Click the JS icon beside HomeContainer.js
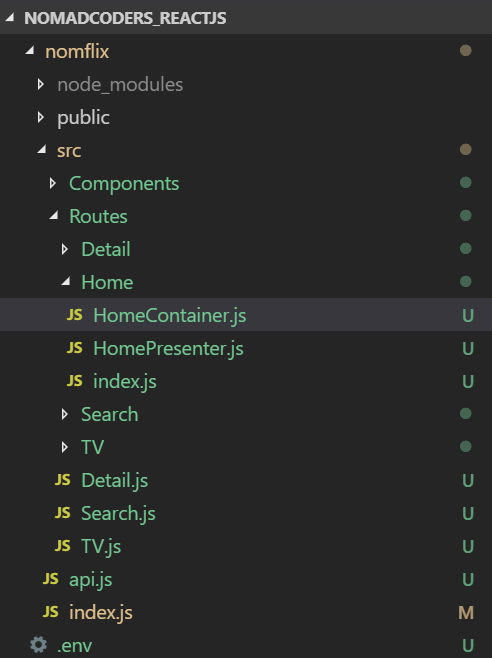The image size is (492, 658). tap(74, 315)
